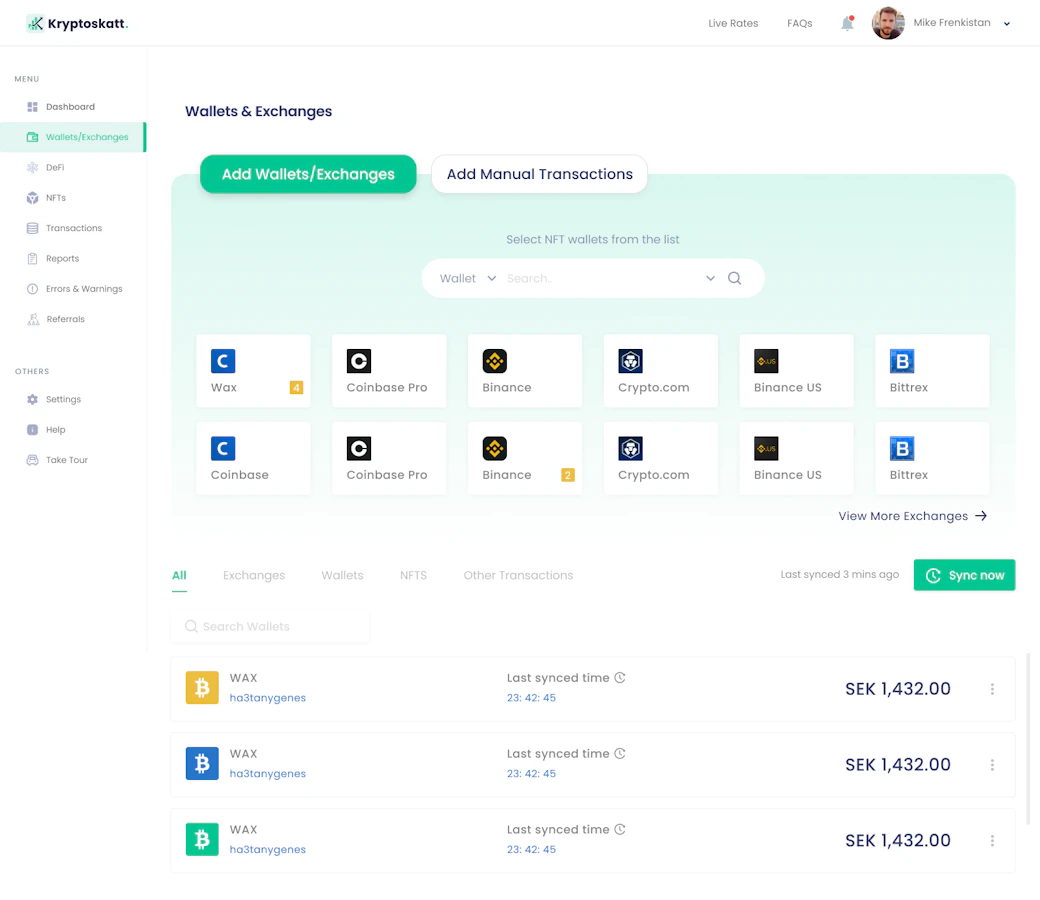Expand the search suggestions chevron
Image resolution: width=1040 pixels, height=900 pixels.
tap(710, 278)
